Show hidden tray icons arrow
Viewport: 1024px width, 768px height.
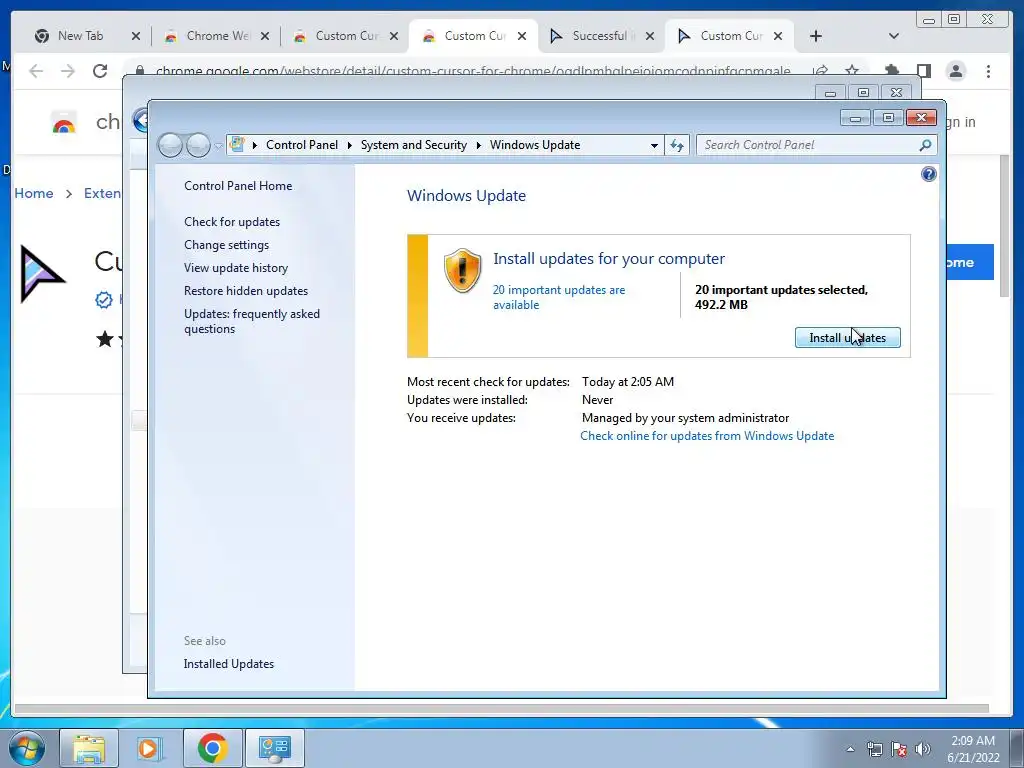[850, 749]
